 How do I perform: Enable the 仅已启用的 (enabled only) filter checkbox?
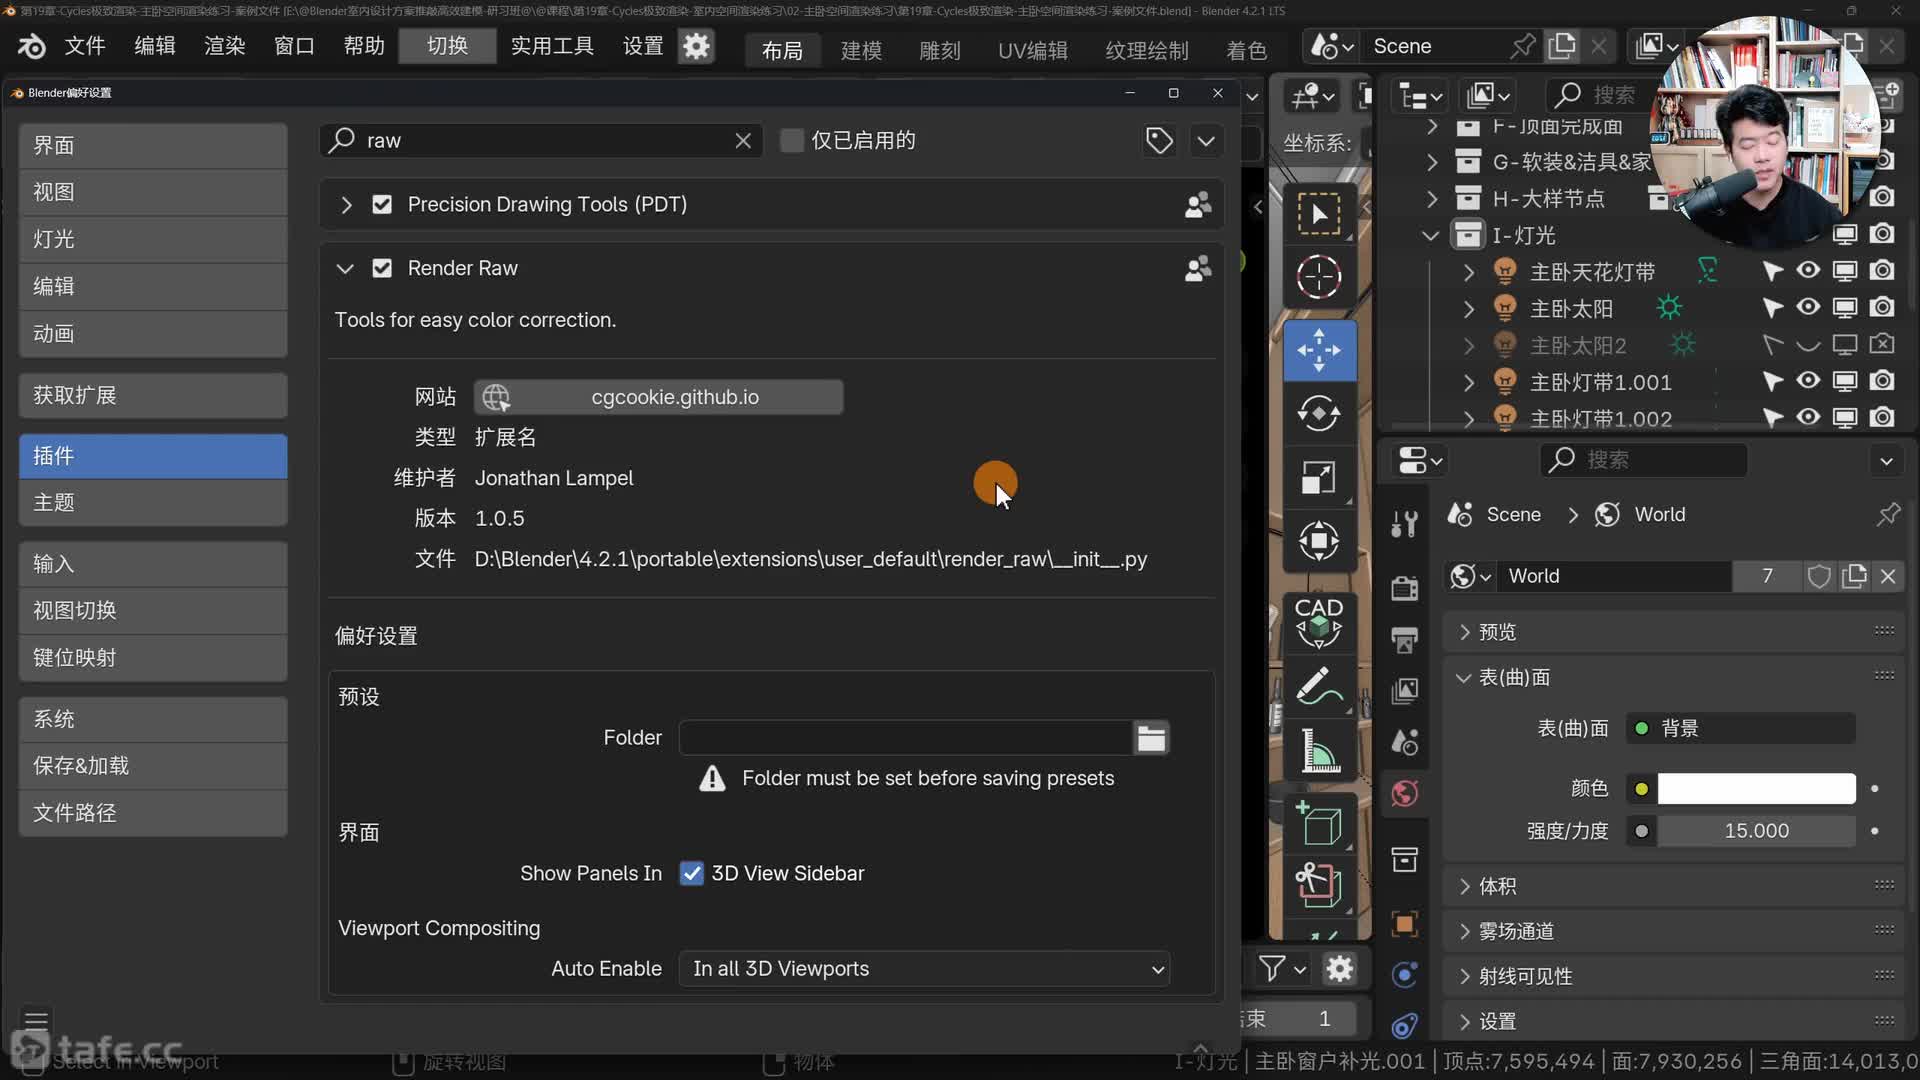point(791,140)
